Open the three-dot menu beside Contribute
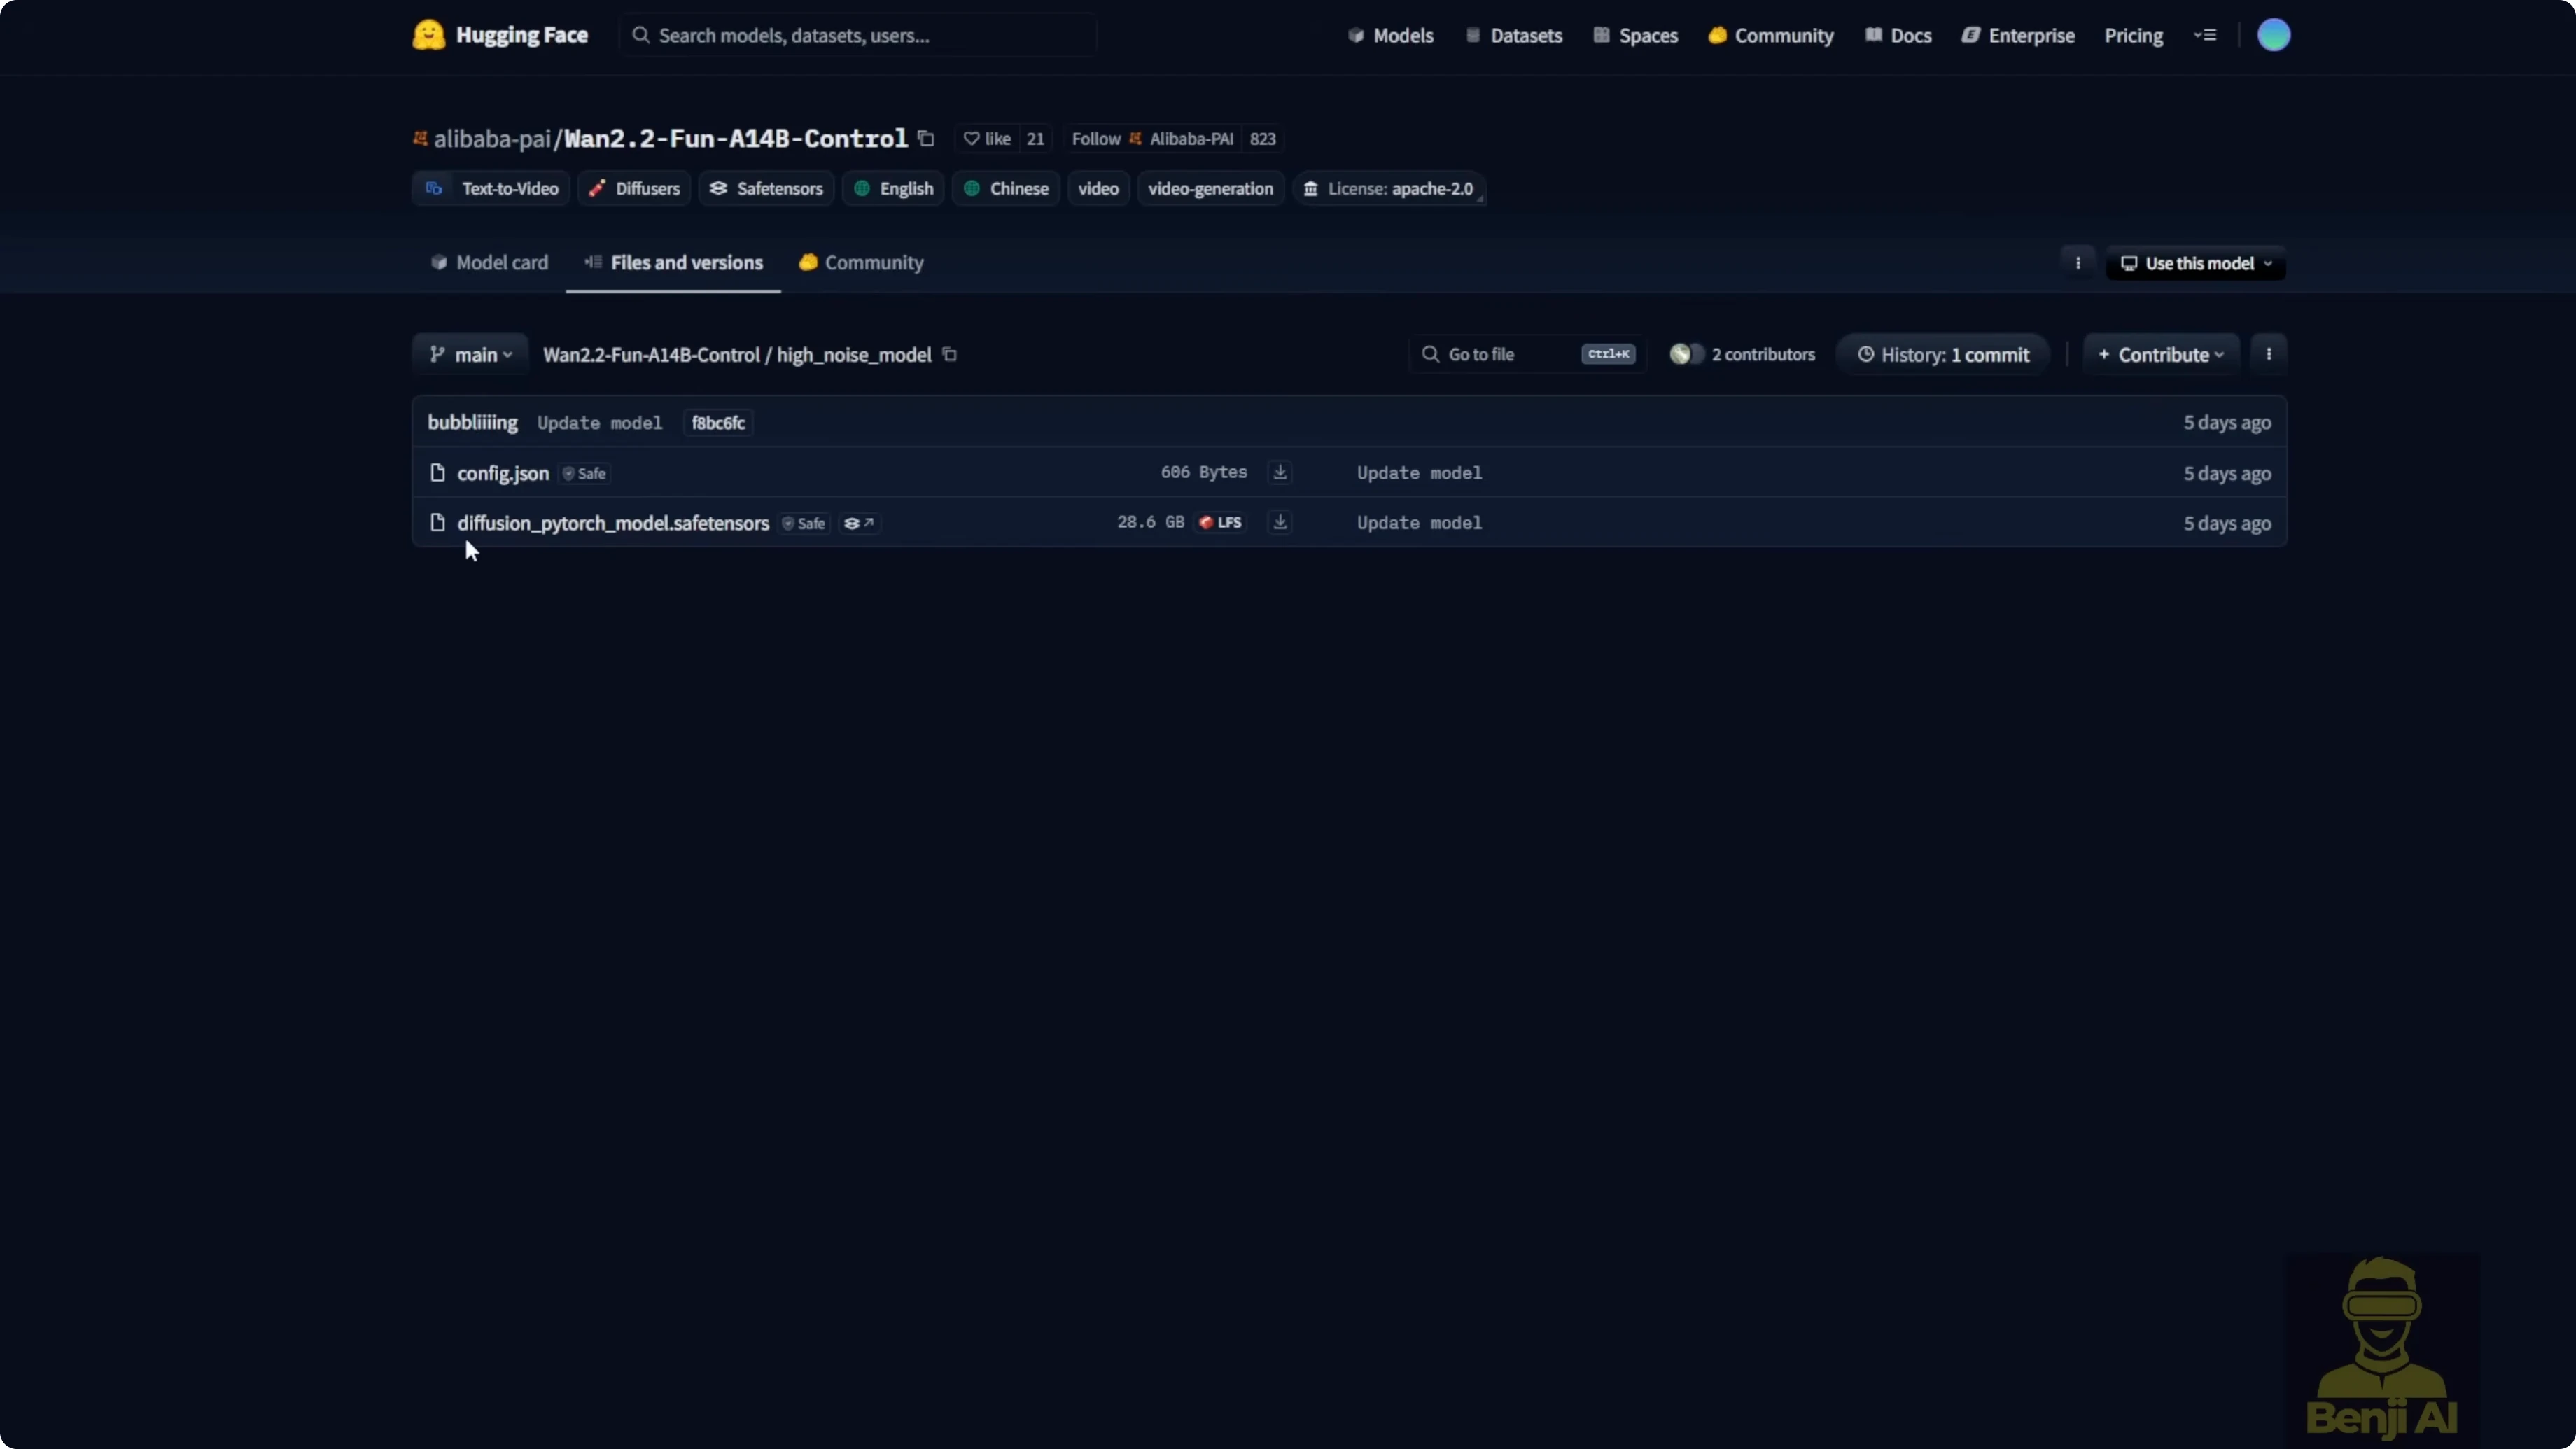The image size is (2576, 1449). click(x=2268, y=354)
